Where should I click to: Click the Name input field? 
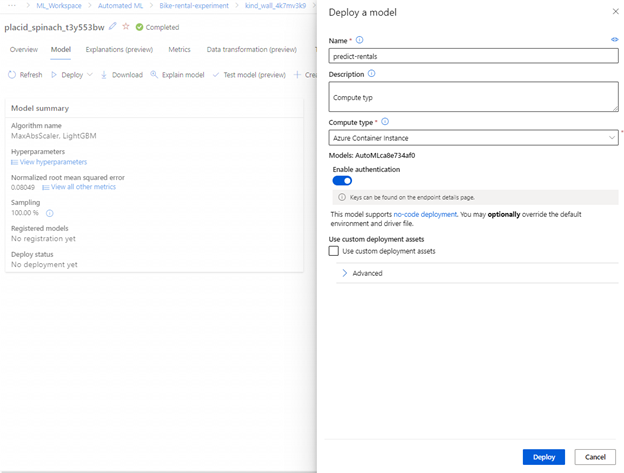click(472, 56)
